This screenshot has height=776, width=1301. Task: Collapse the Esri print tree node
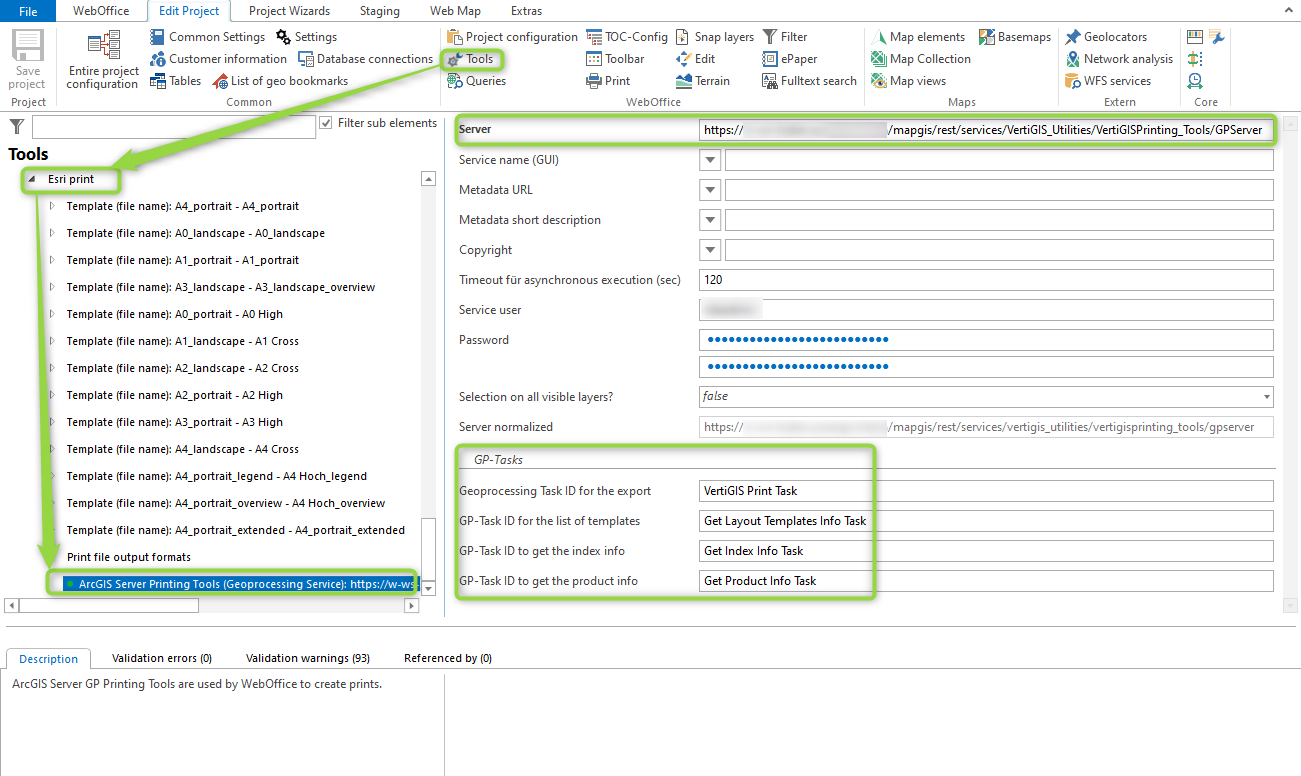[33, 180]
